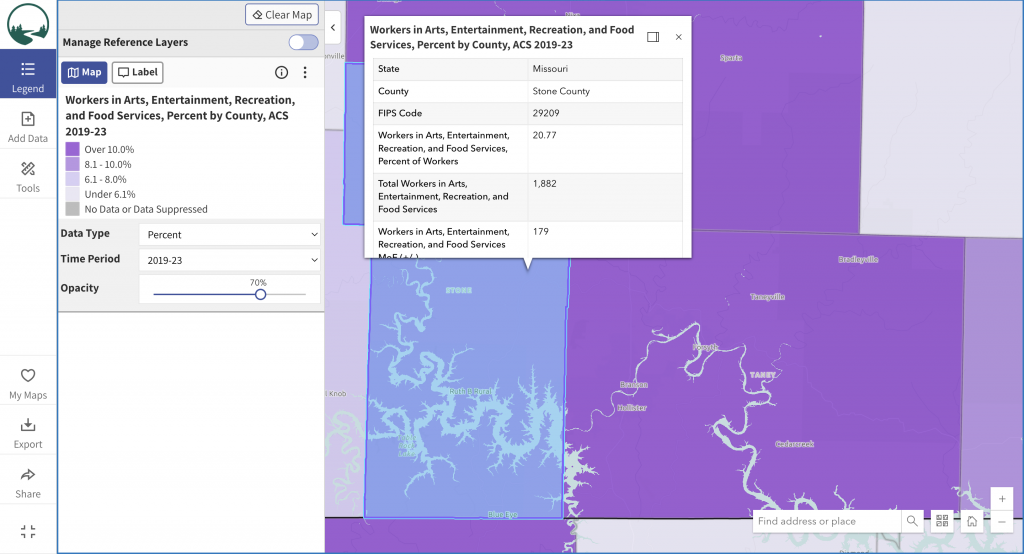Click the Hollister label on the map
The width and height of the screenshot is (1024, 554).
(632, 408)
